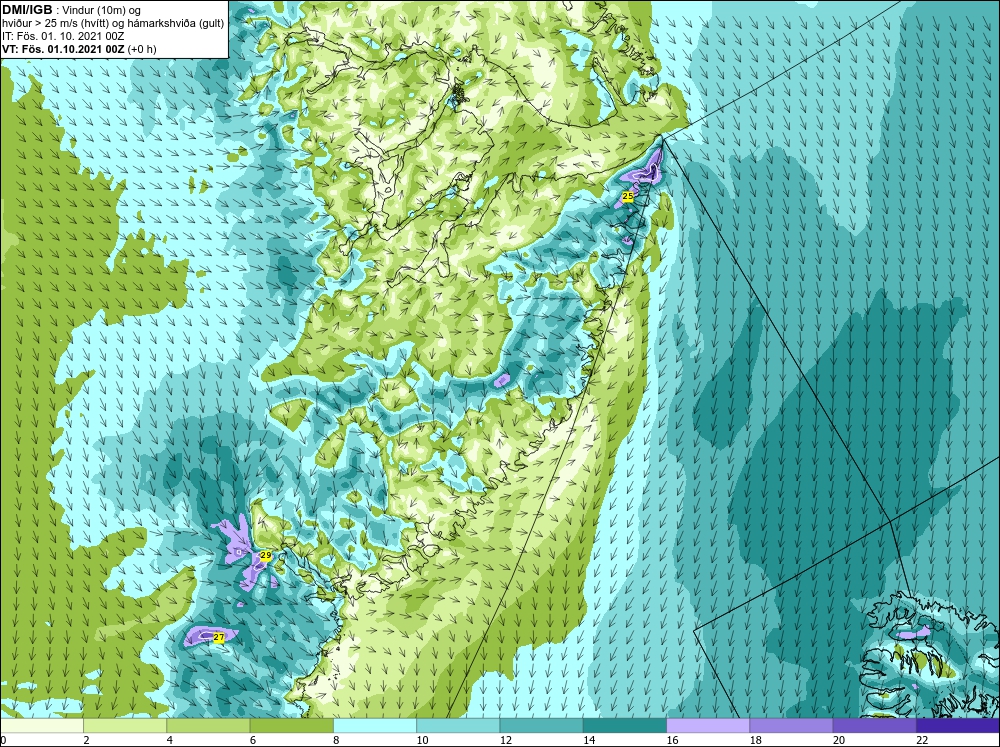Click the yellow gust label 29
Screen dimensions: 1000x747
point(266,556)
